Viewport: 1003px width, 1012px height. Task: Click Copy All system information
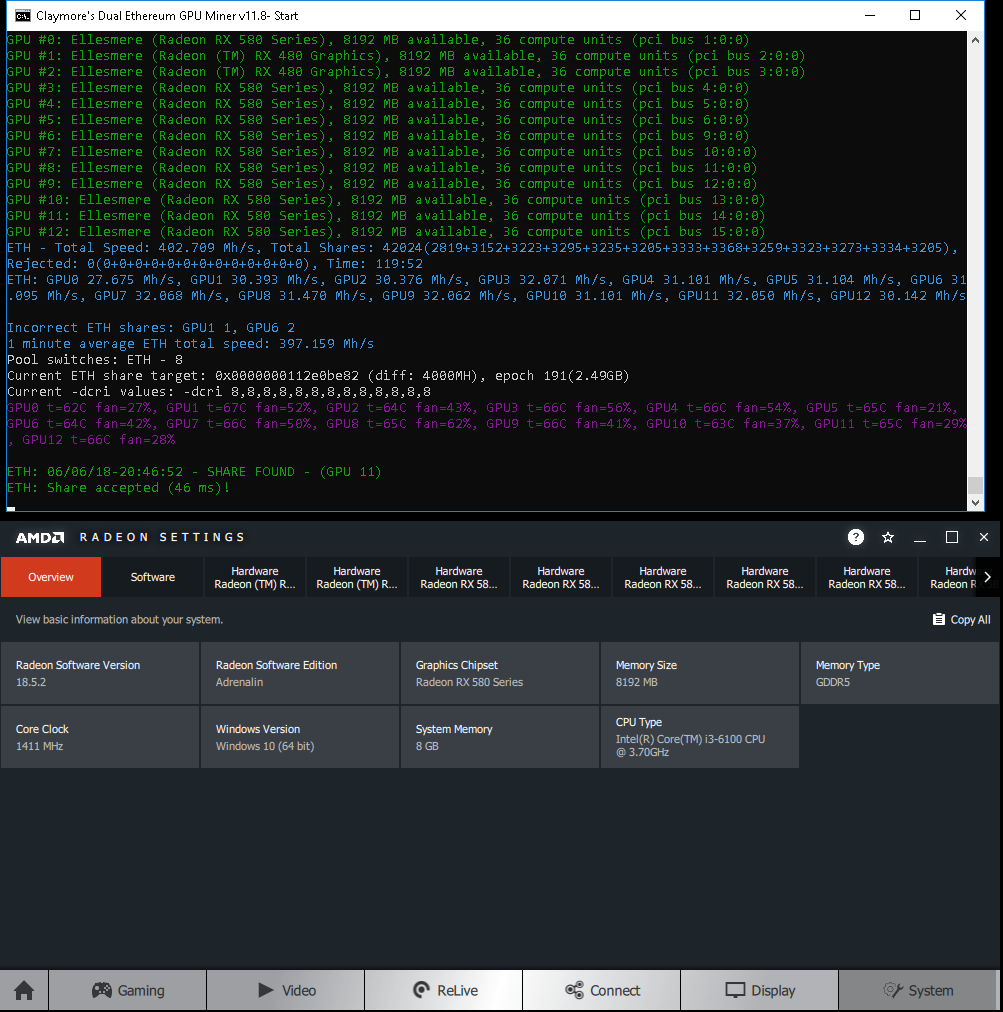962,620
